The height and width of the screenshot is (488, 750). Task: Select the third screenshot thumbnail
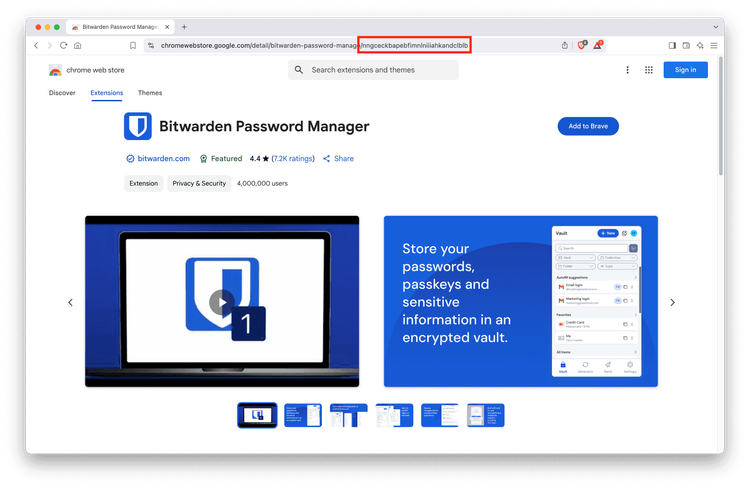pos(349,415)
